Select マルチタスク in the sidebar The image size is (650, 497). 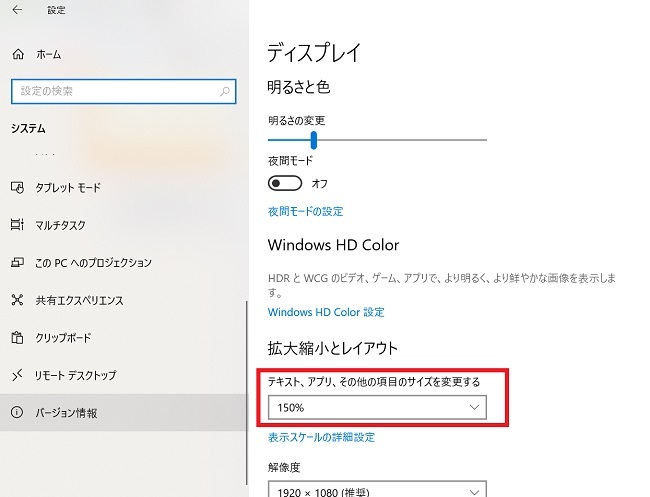[124, 225]
